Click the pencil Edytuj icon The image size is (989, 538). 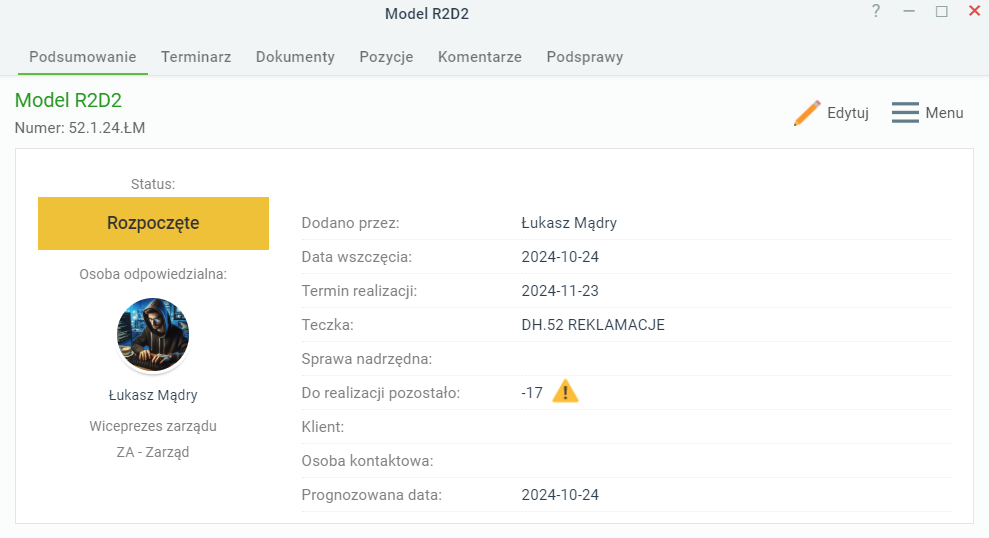(x=807, y=113)
